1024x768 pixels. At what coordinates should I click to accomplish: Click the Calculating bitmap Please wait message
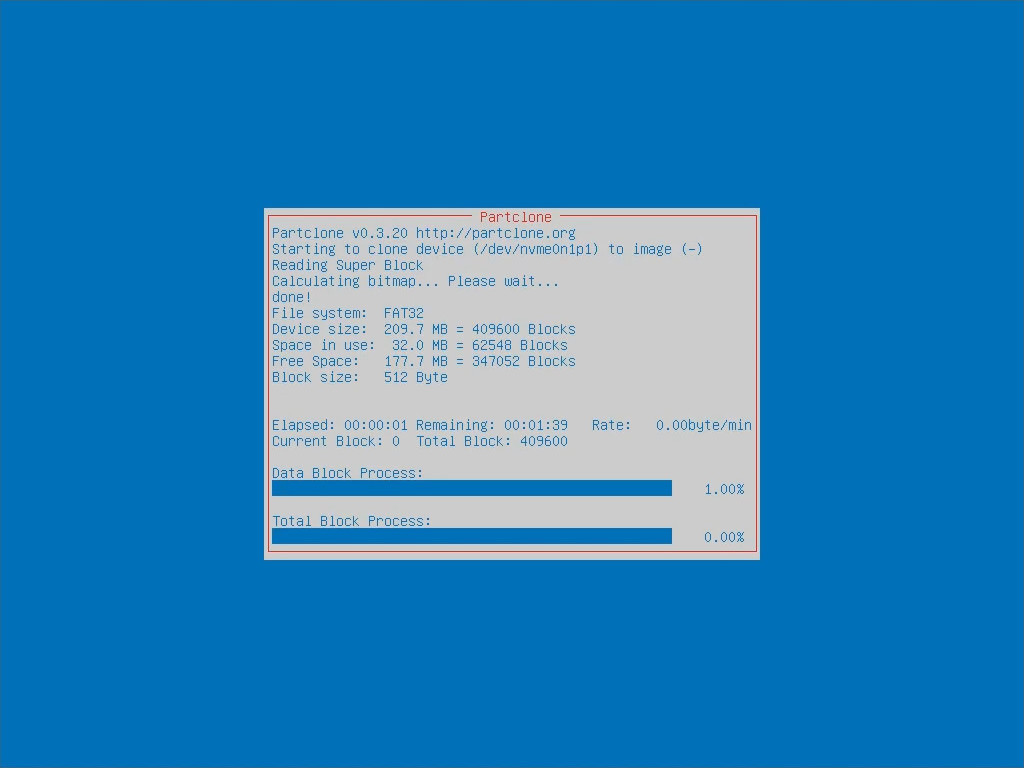(415, 281)
